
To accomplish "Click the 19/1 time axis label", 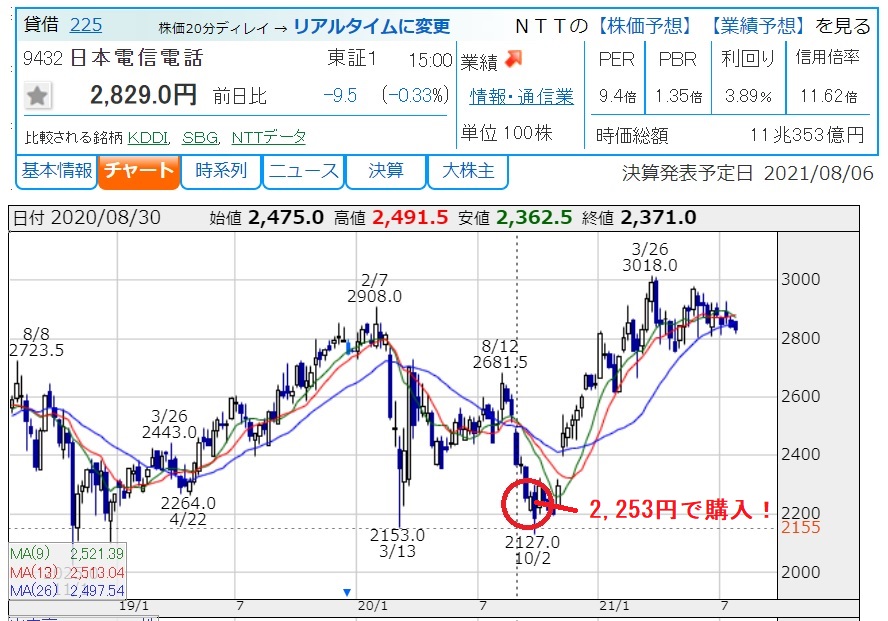I will point(134,606).
